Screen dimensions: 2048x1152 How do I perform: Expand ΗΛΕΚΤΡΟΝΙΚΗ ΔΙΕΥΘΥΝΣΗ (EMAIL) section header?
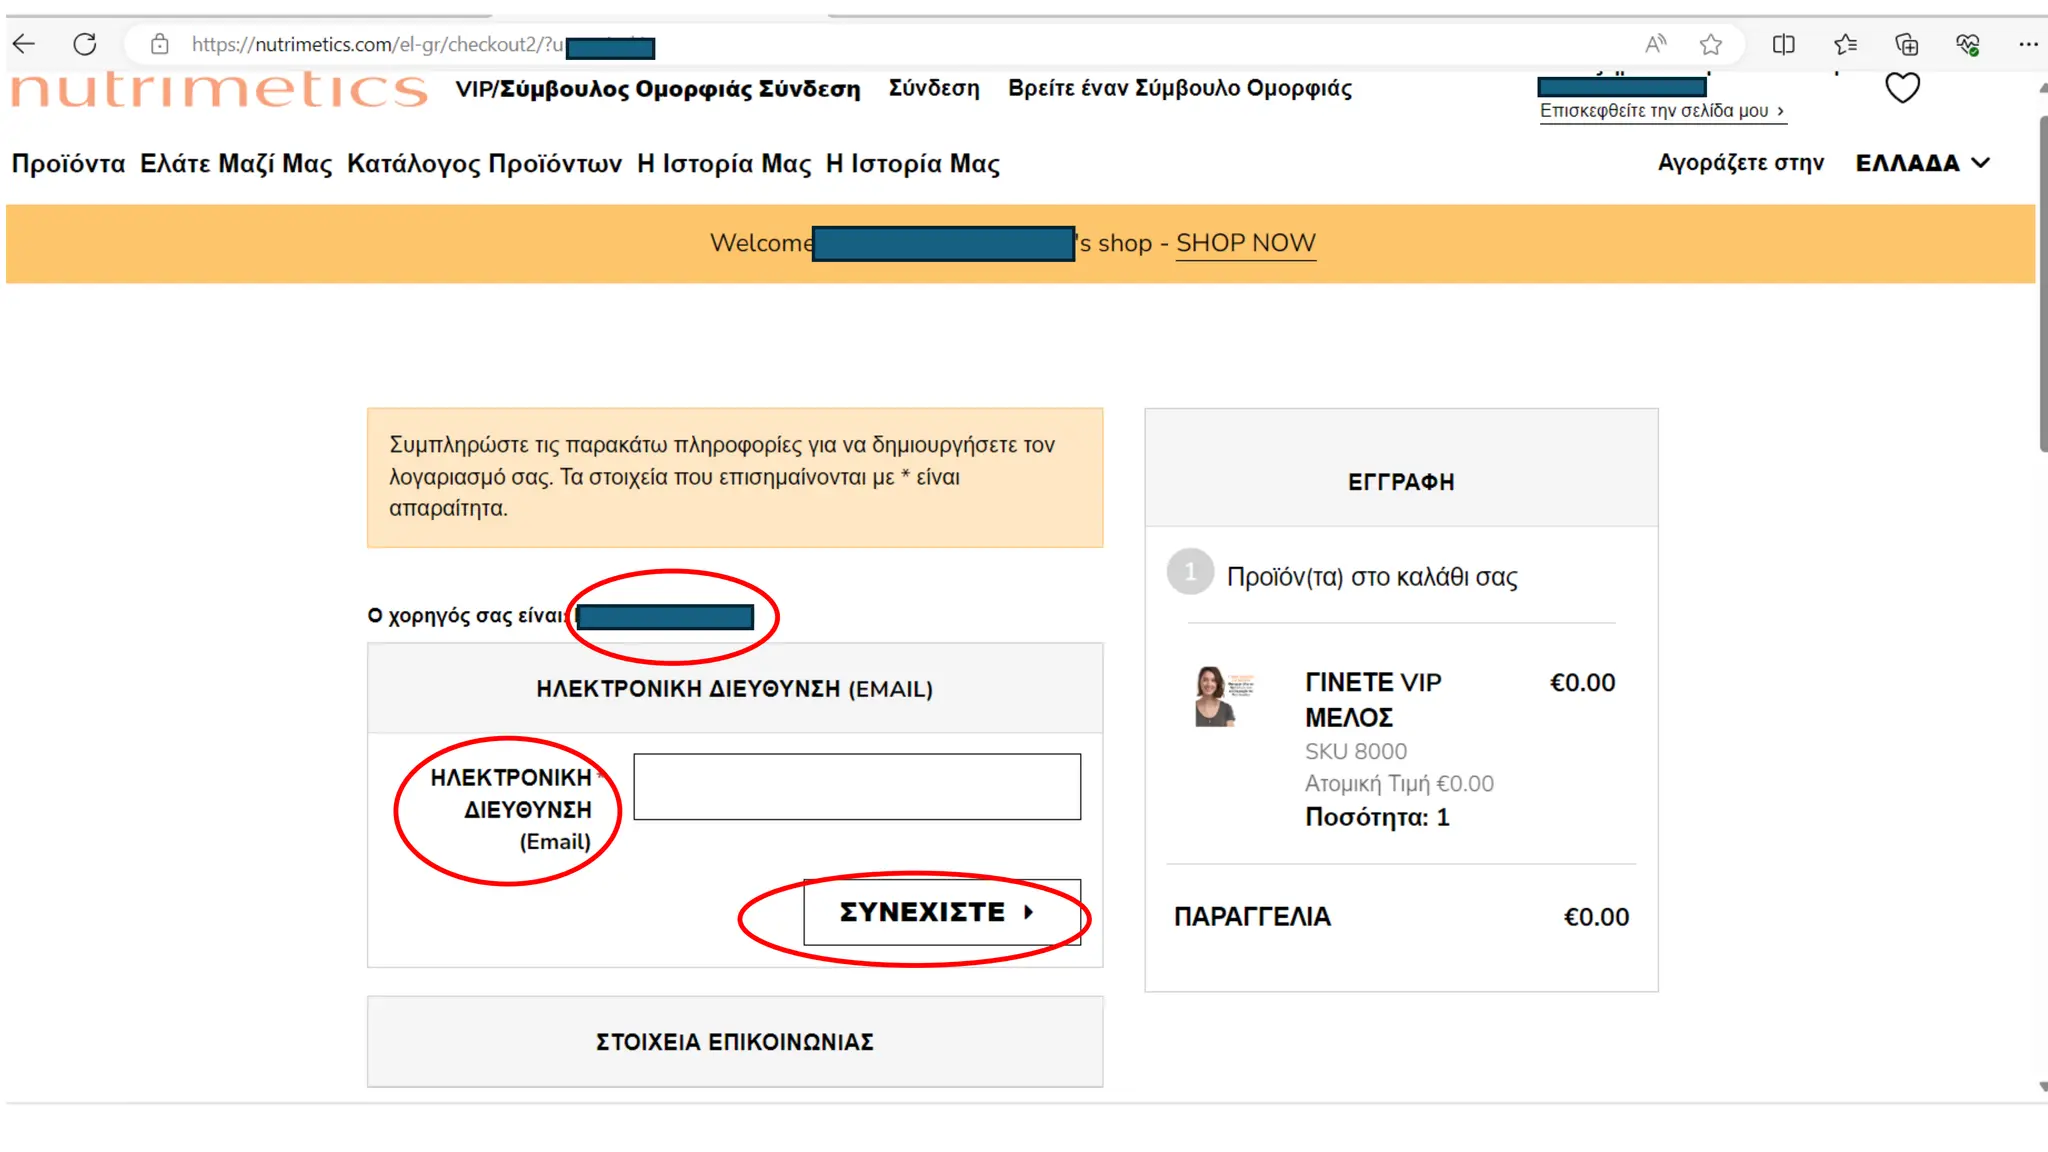[735, 689]
